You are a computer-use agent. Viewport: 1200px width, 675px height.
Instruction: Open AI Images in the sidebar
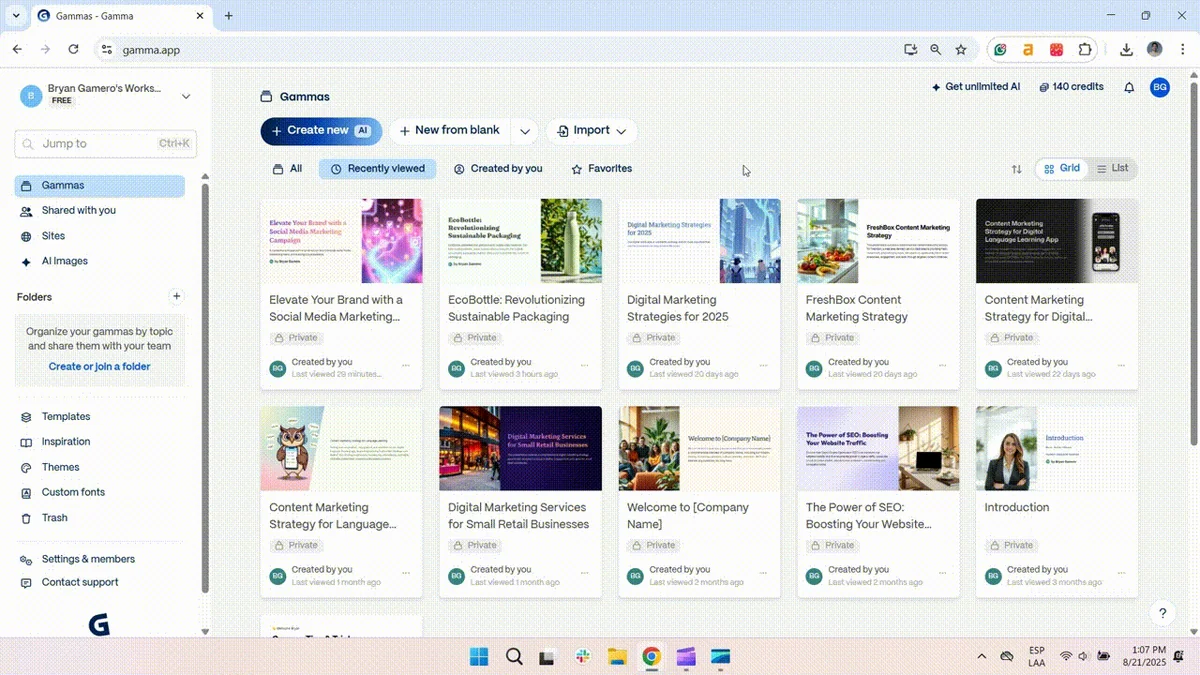[x=64, y=261]
